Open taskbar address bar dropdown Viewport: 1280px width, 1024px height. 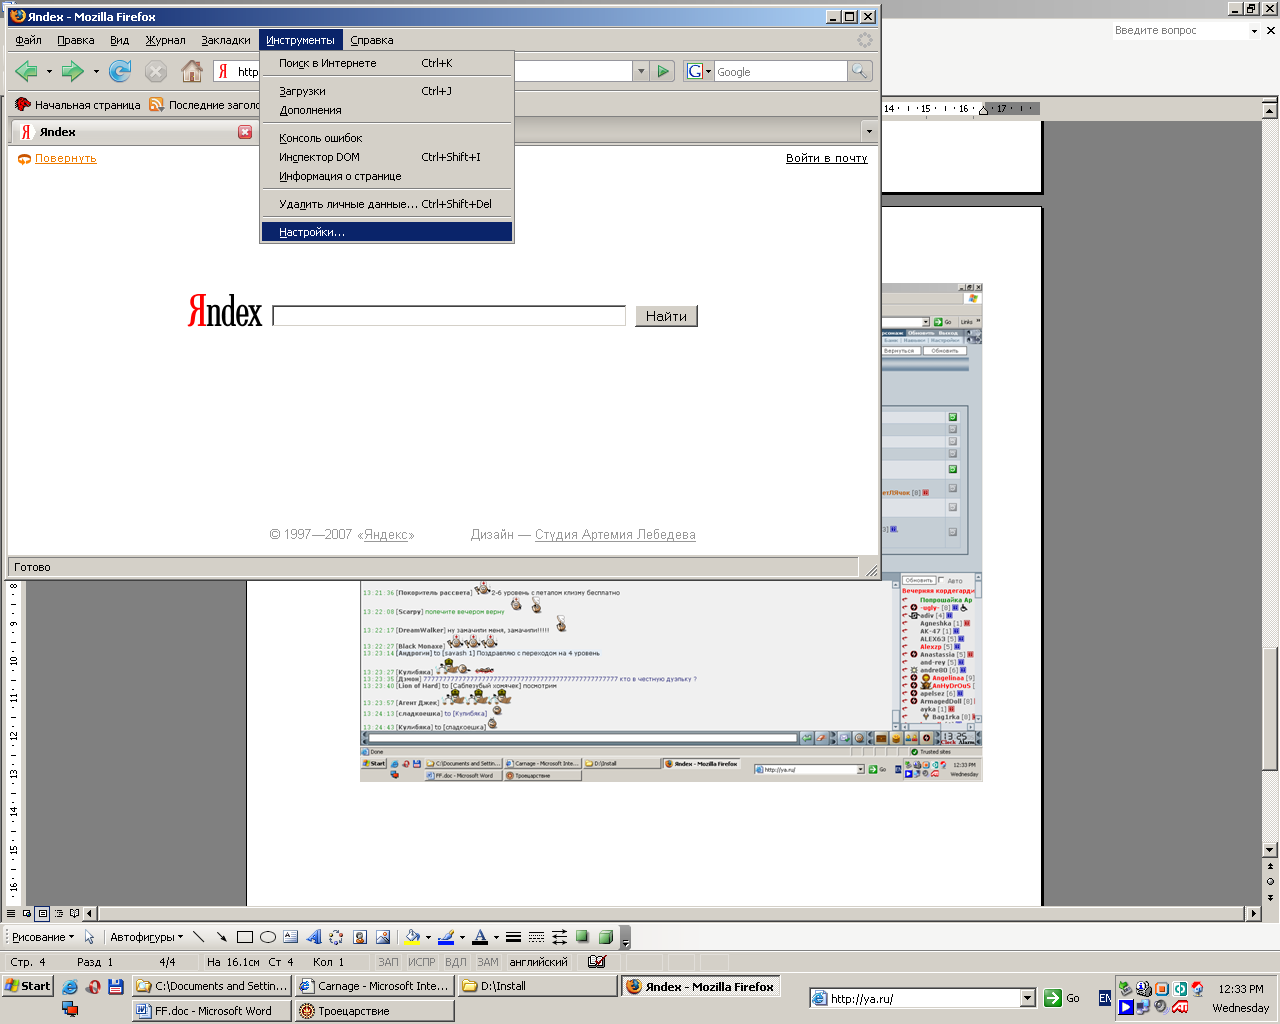pyautogui.click(x=1027, y=998)
